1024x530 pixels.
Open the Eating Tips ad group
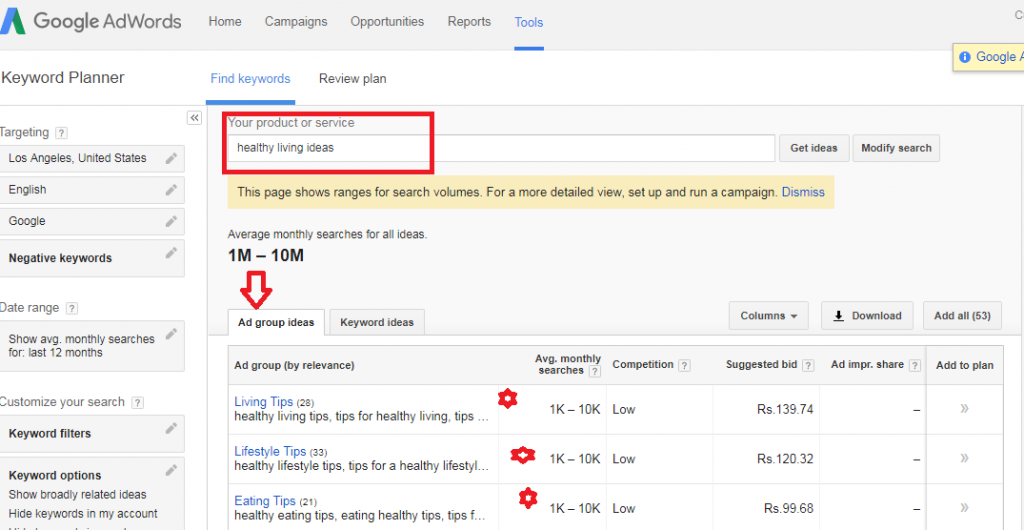265,501
